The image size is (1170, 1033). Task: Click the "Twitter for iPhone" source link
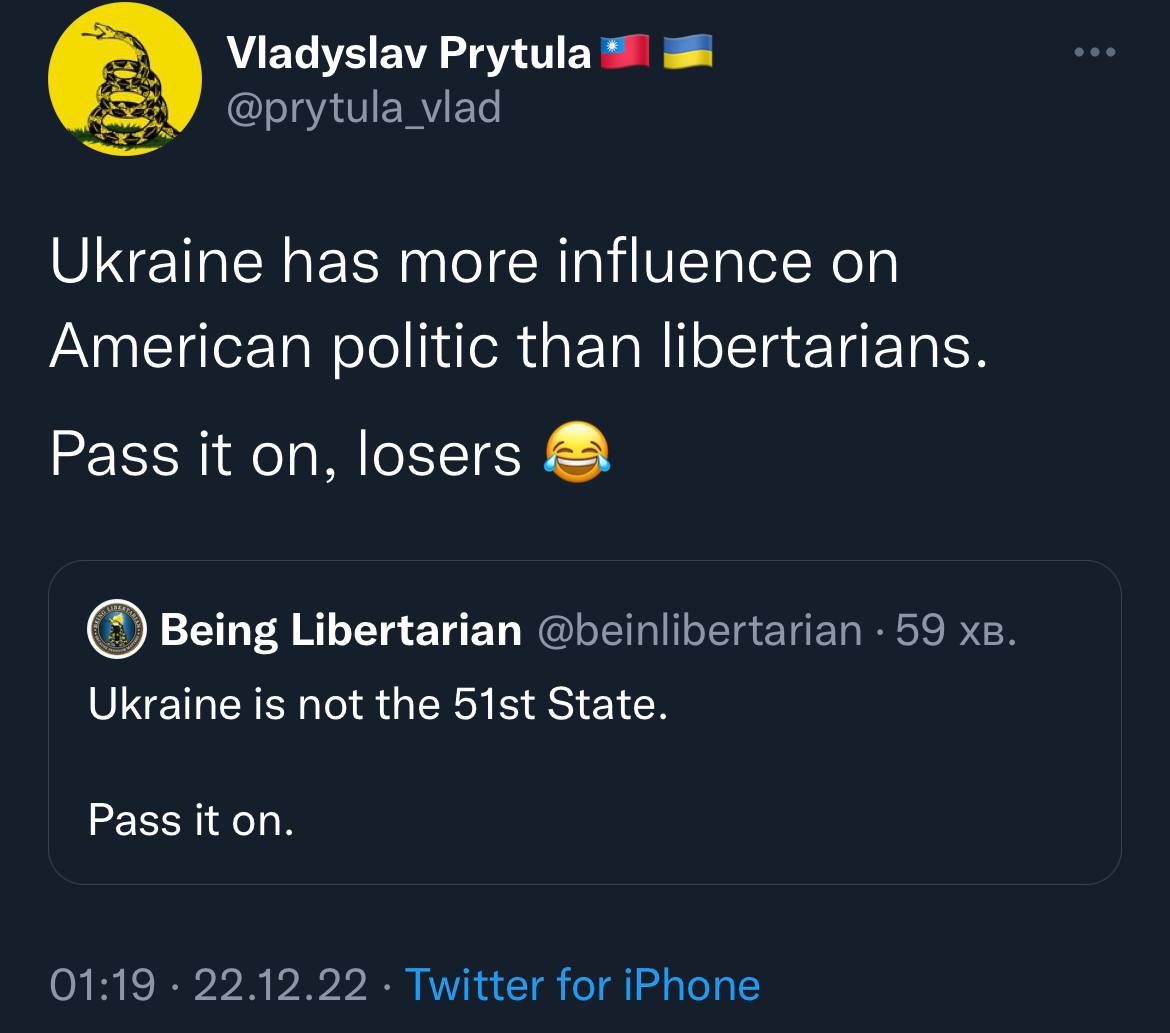[582, 985]
